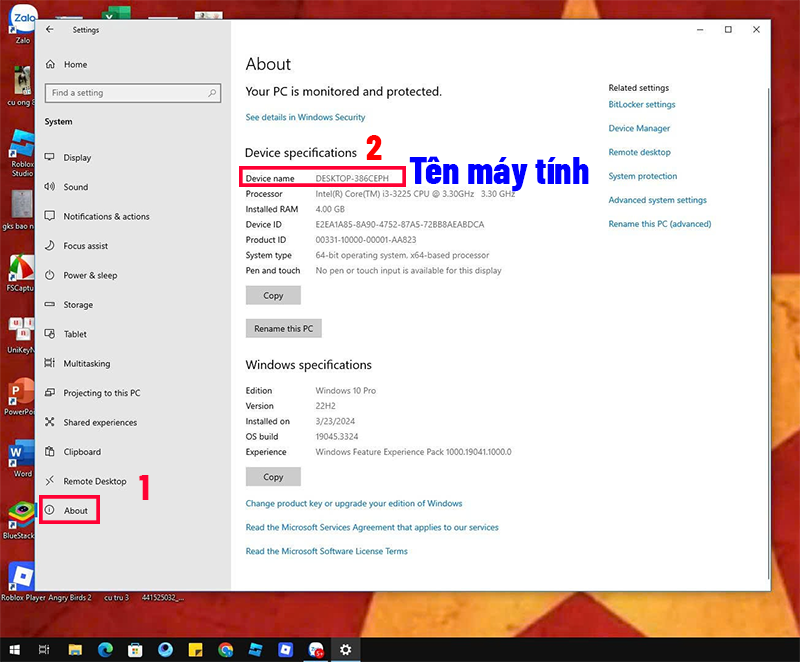Select device name DESKTOP-386CEPH value

pos(352,179)
